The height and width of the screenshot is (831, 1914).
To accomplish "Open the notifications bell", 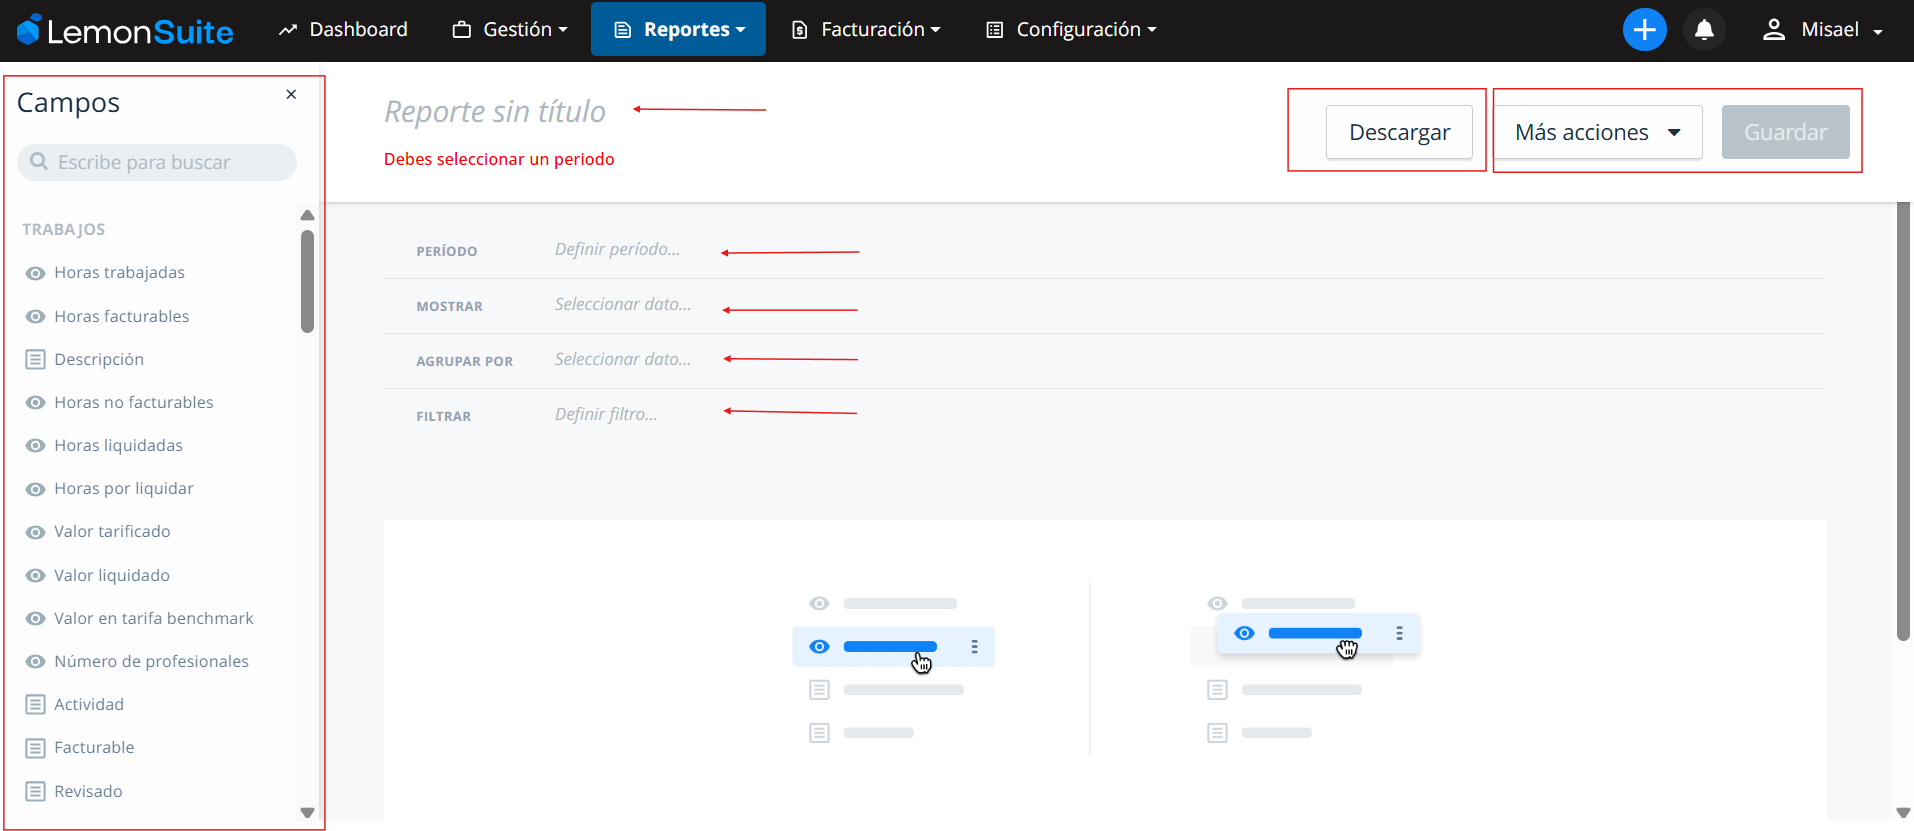I will pyautogui.click(x=1705, y=30).
